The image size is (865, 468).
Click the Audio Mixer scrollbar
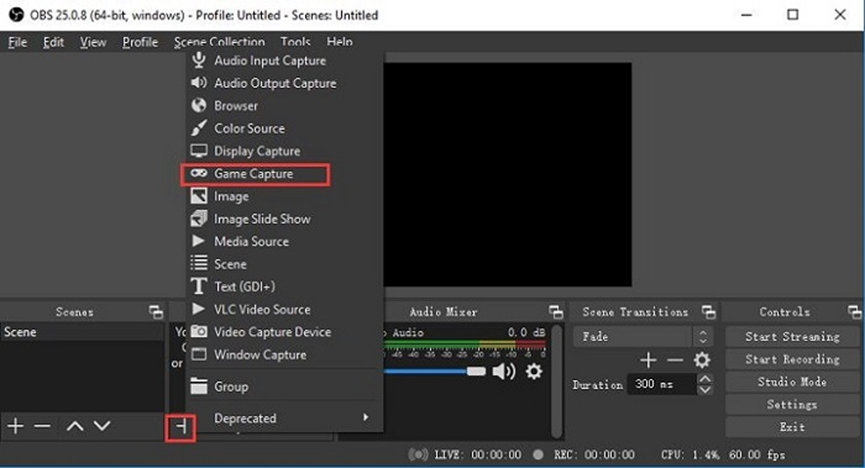557,381
